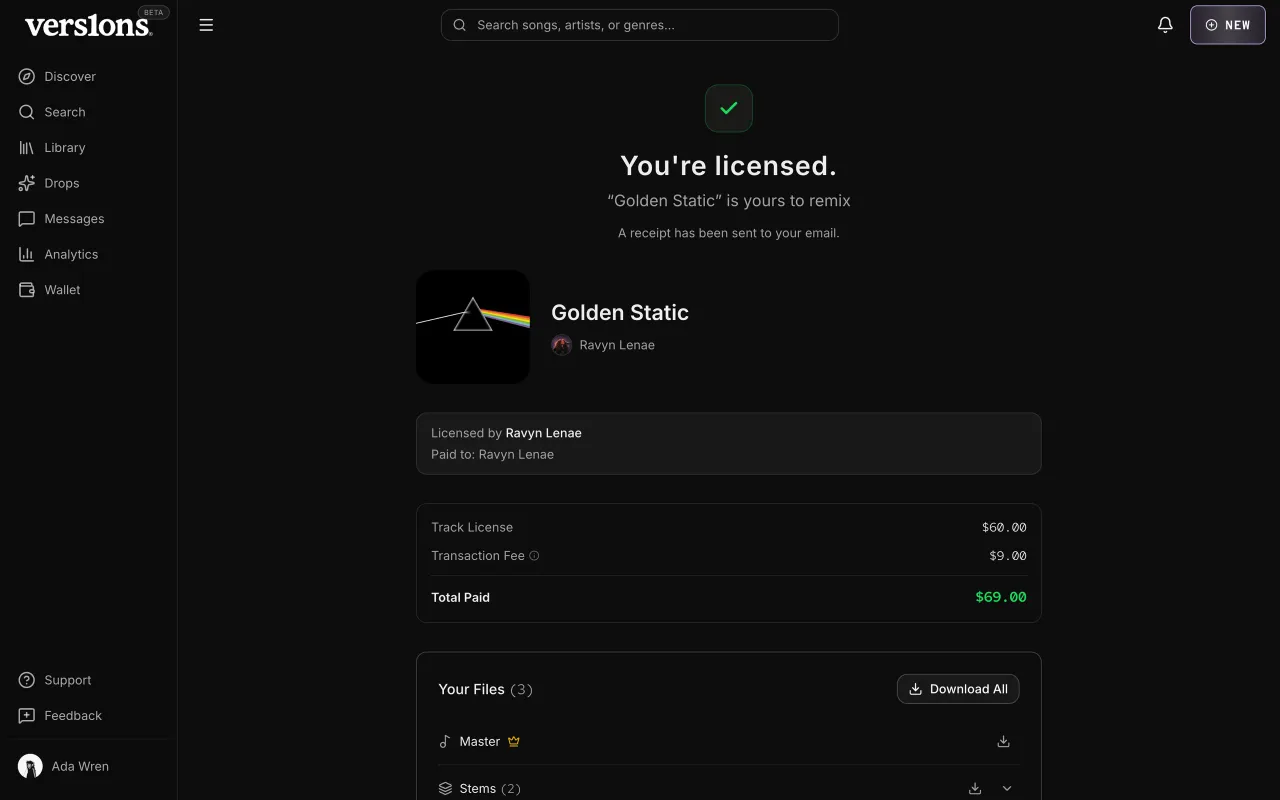Click the "You're licensed." heading

(729, 165)
